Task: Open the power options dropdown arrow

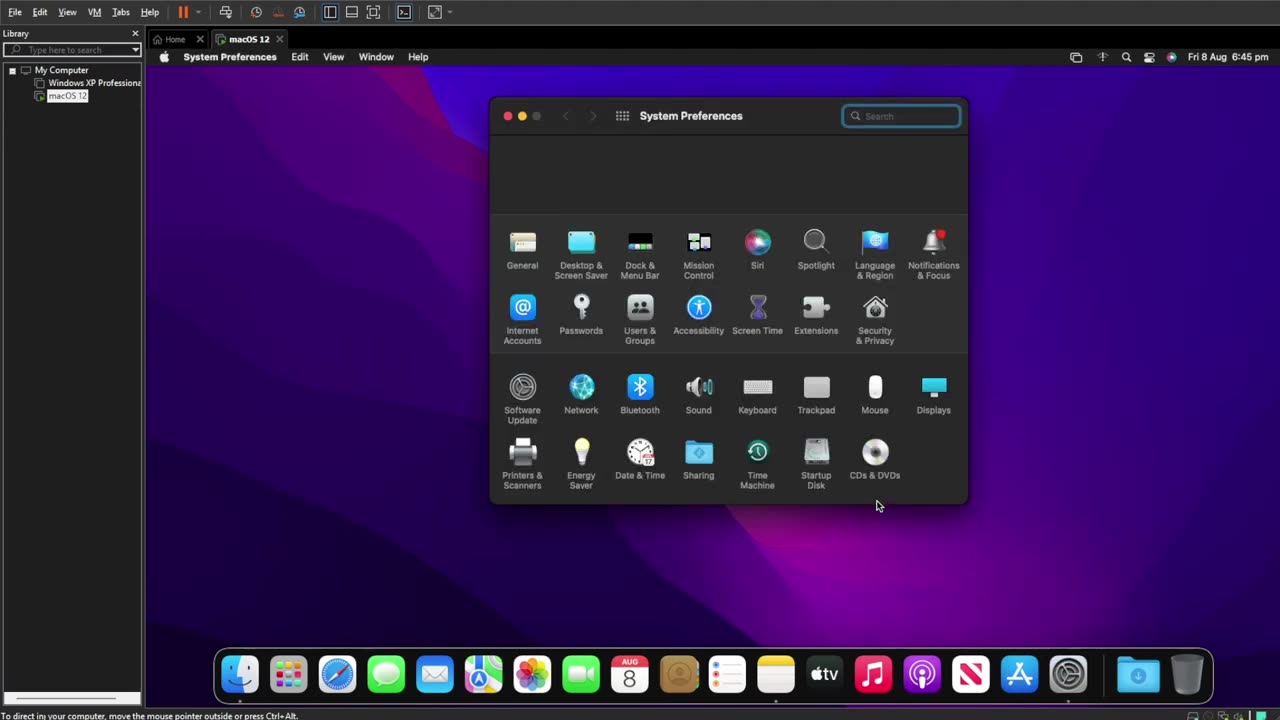Action: click(x=198, y=12)
